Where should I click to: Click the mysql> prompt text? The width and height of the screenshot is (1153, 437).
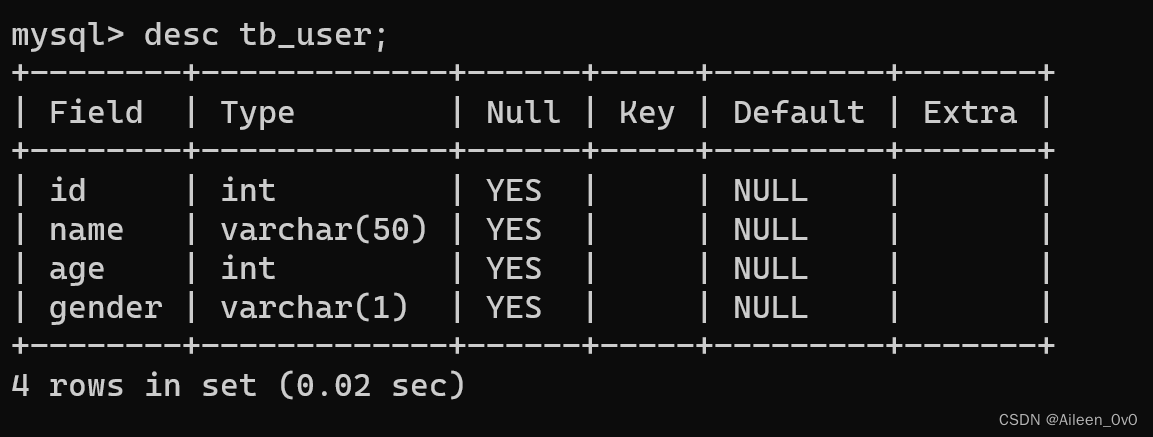pos(68,35)
